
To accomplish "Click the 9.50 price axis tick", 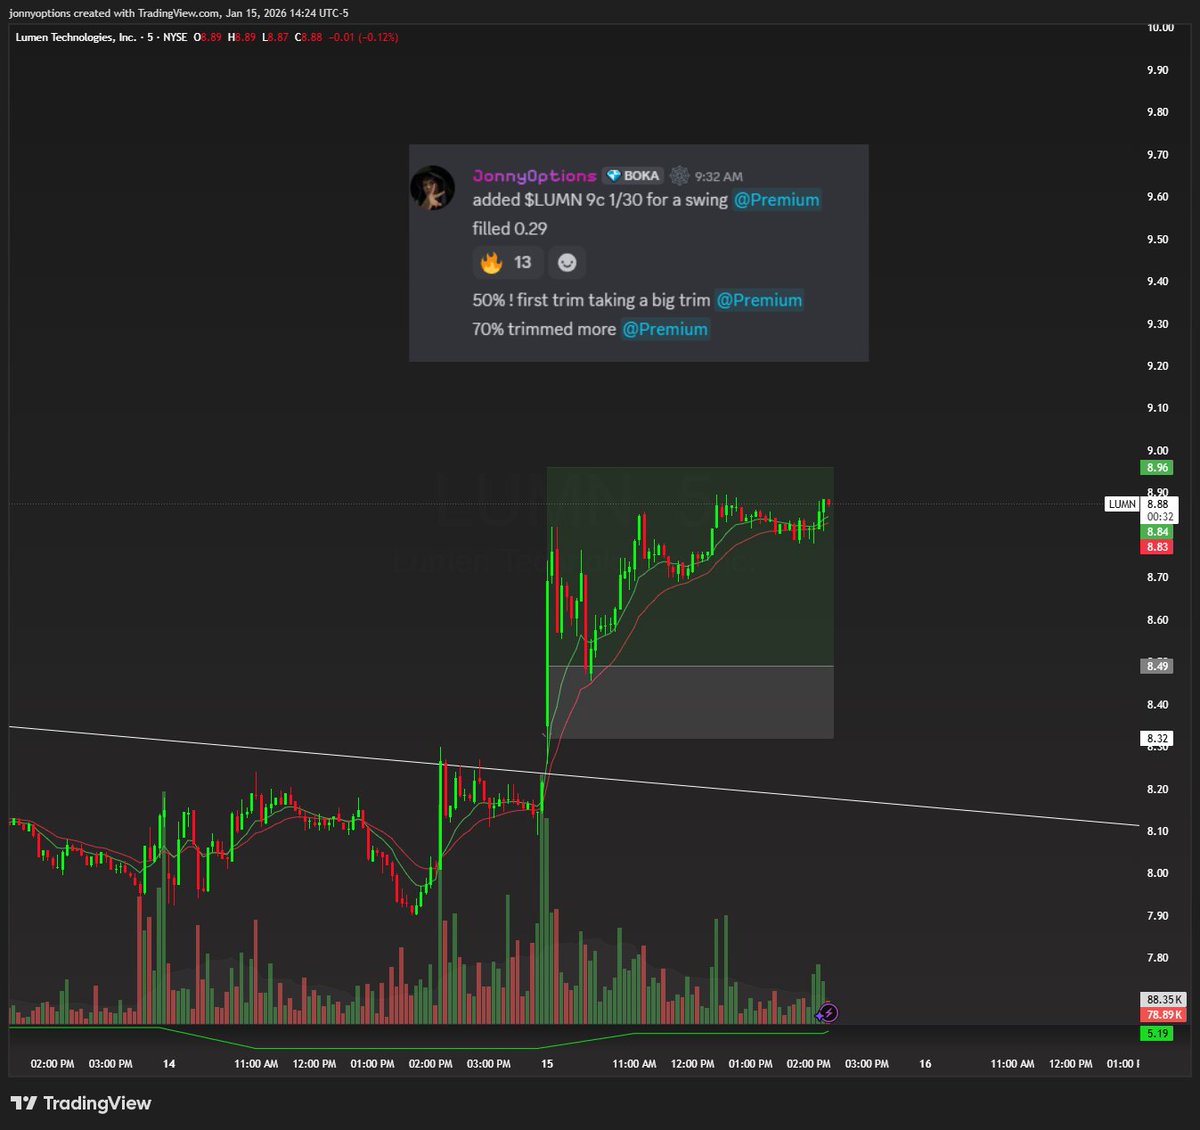I will click(1158, 239).
